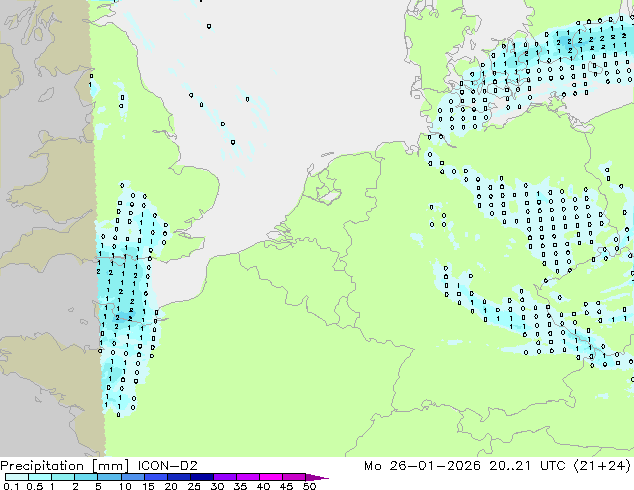Click the 30–35 mm purple swatch

[225, 477]
